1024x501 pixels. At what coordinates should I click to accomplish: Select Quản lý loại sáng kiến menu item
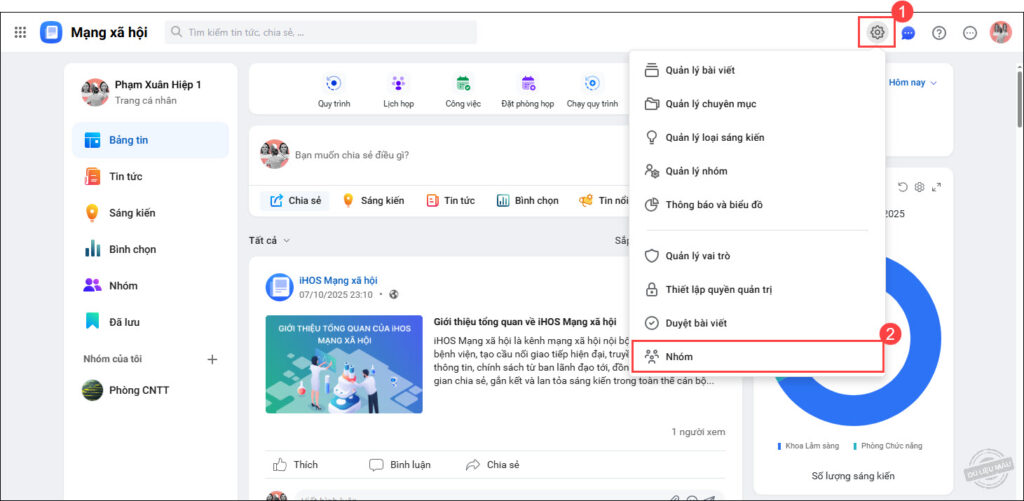(756, 137)
